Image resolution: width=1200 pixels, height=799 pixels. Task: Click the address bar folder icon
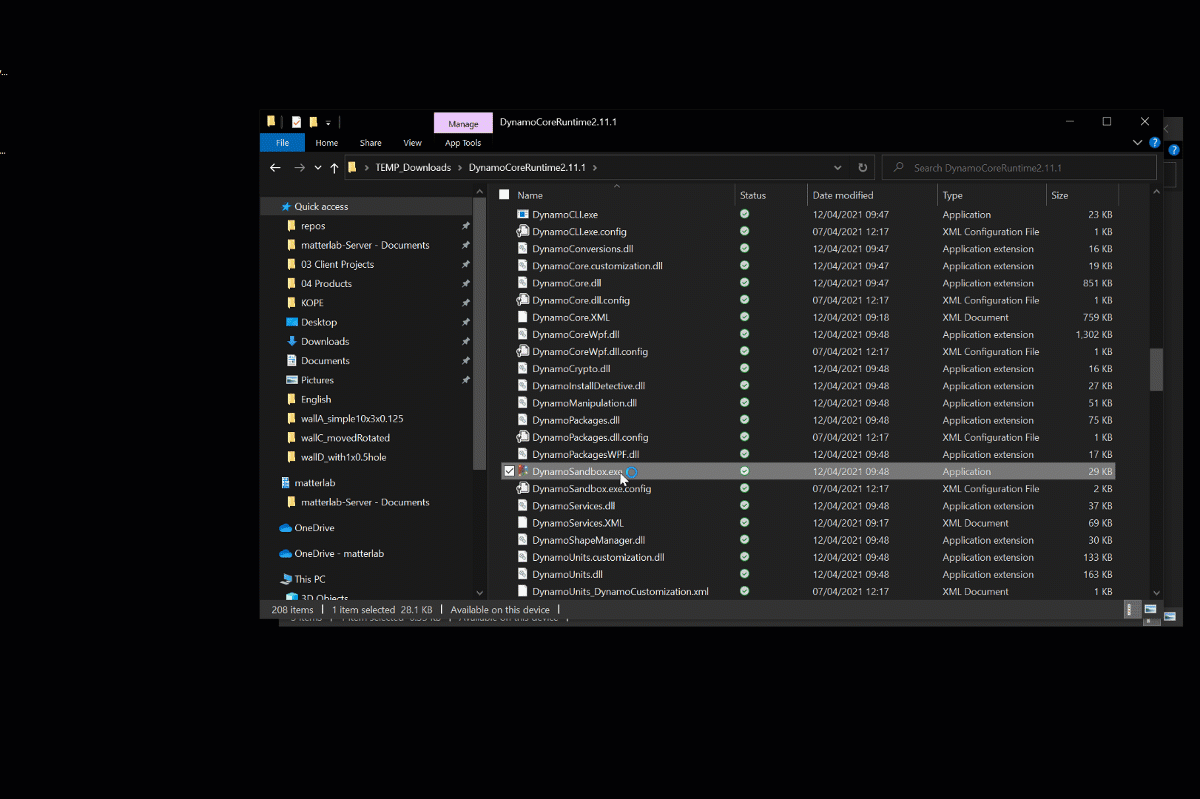click(353, 168)
